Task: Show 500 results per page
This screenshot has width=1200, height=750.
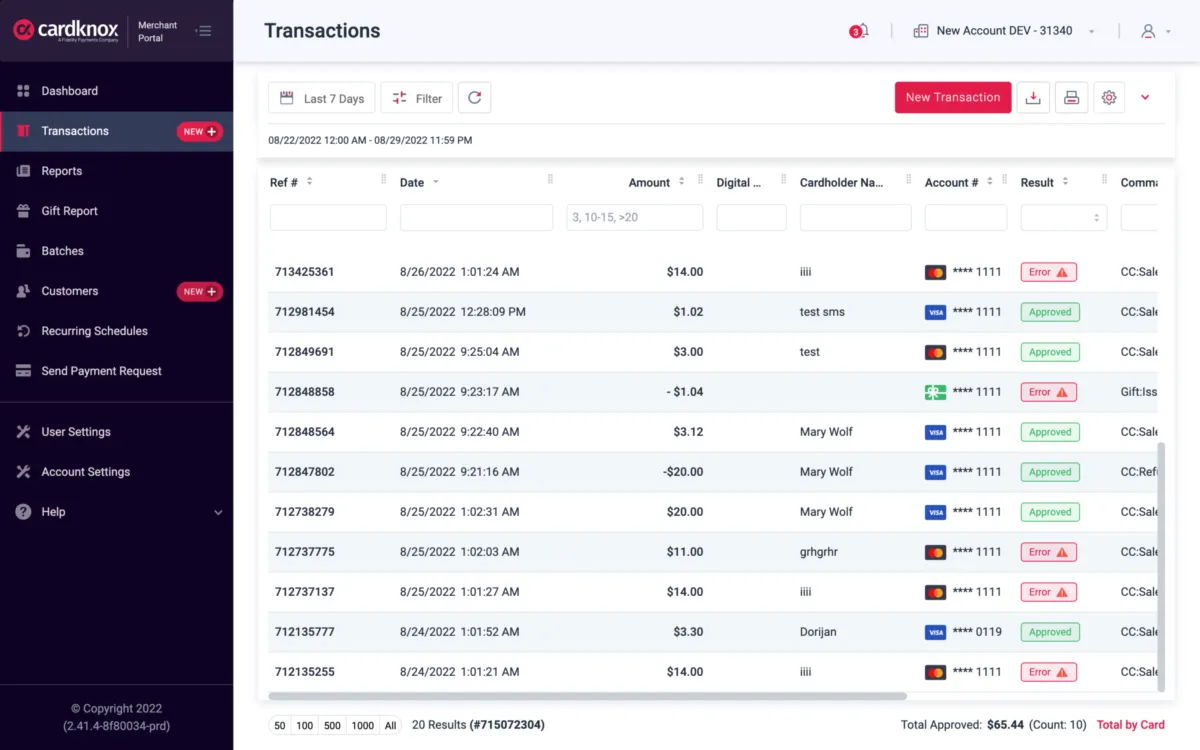Action: pyautogui.click(x=333, y=725)
